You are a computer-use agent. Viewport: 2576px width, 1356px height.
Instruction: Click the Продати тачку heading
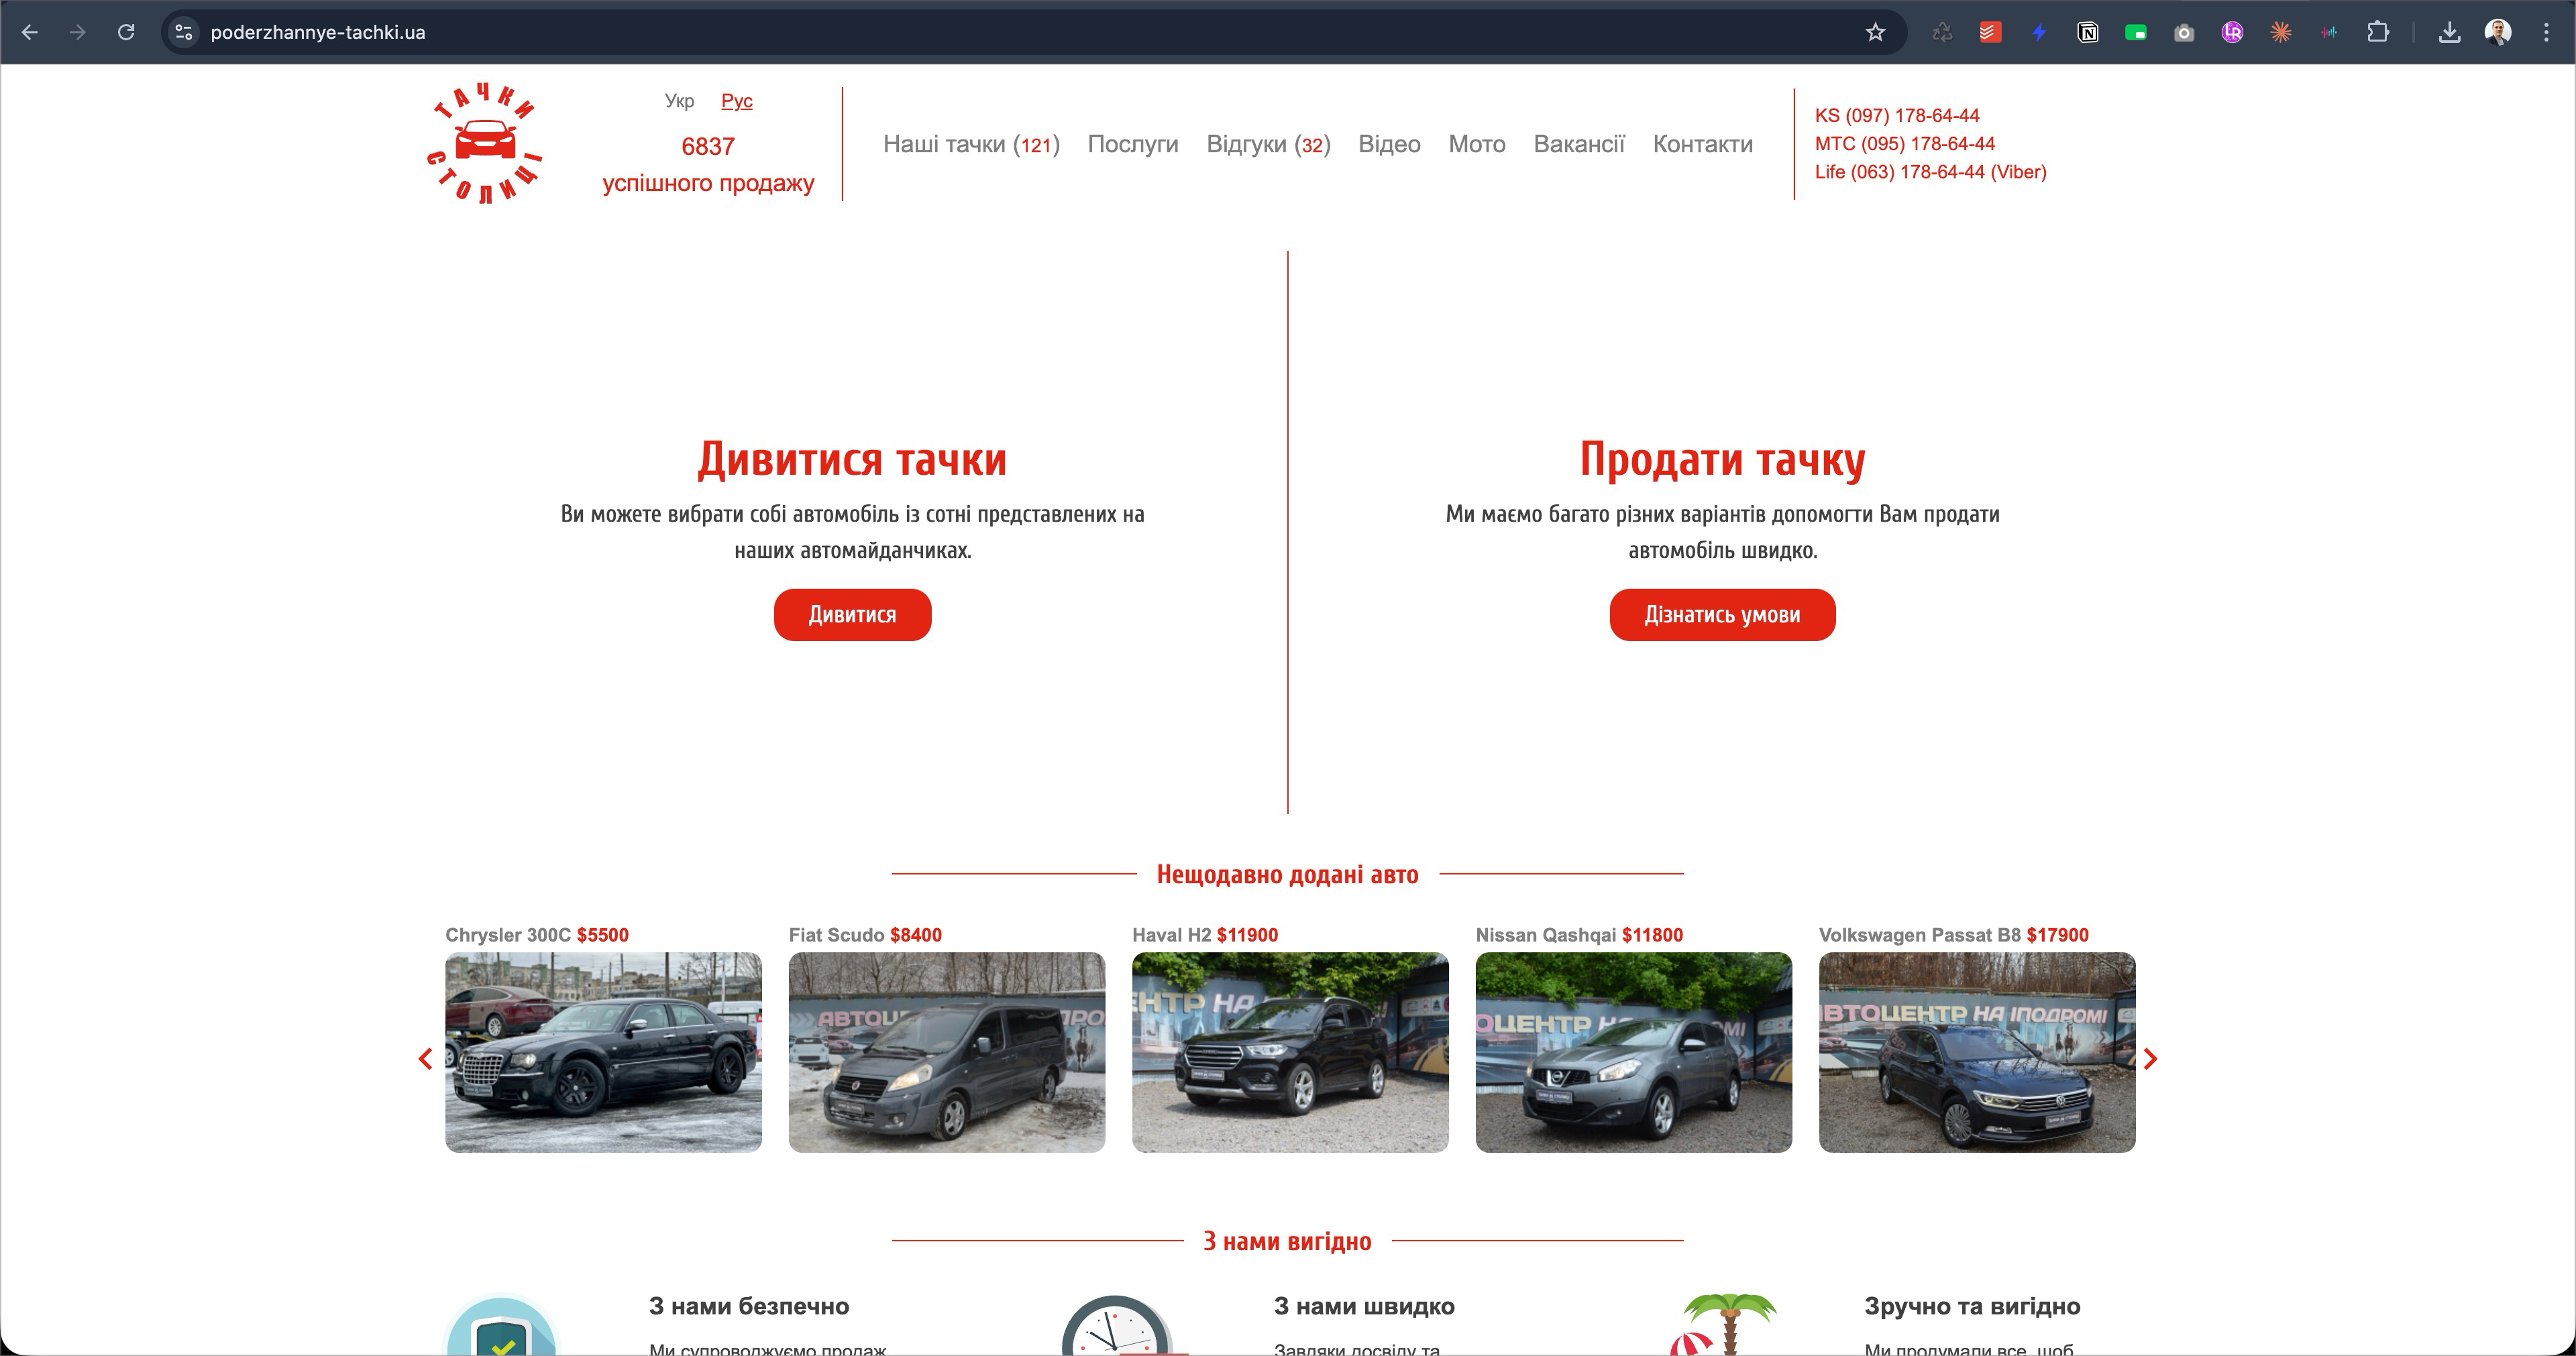1722,459
